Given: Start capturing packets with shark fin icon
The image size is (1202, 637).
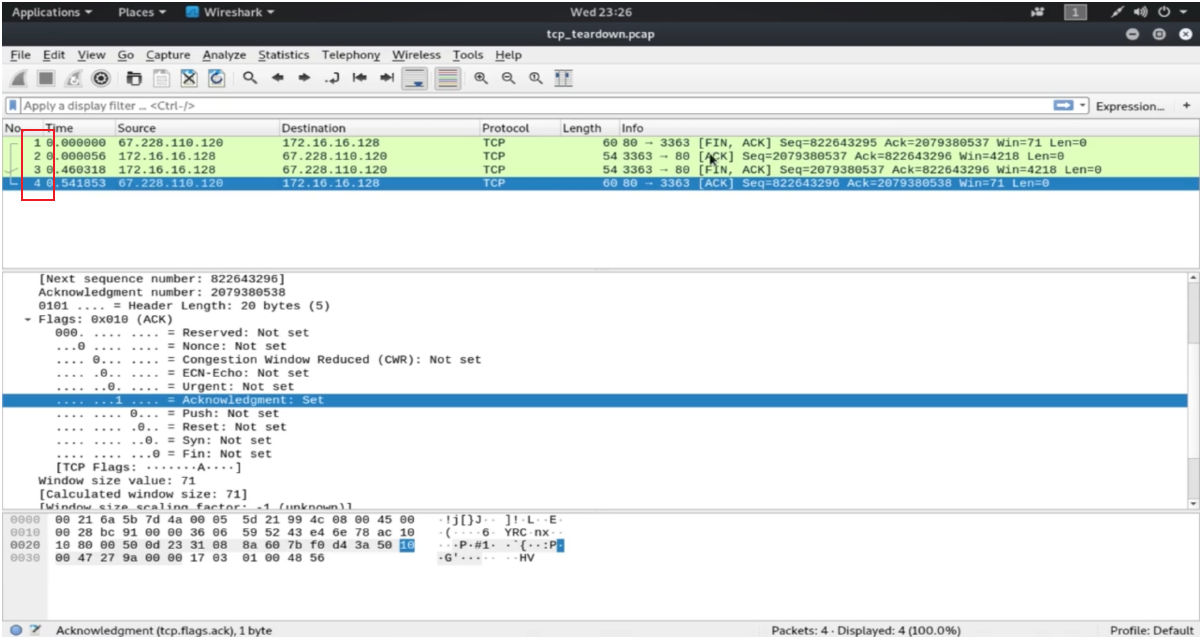Looking at the screenshot, I should click(19, 78).
